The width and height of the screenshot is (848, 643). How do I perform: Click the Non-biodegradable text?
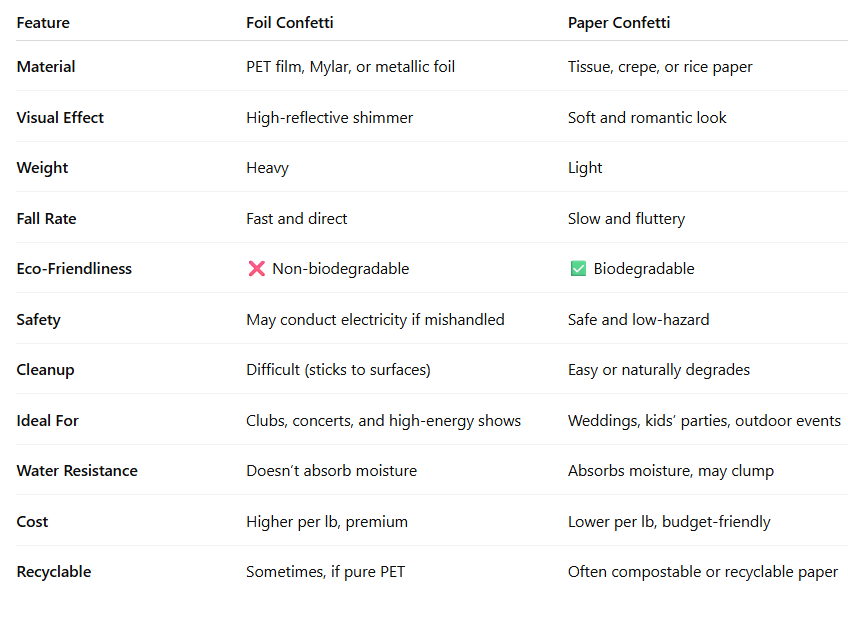pos(341,269)
